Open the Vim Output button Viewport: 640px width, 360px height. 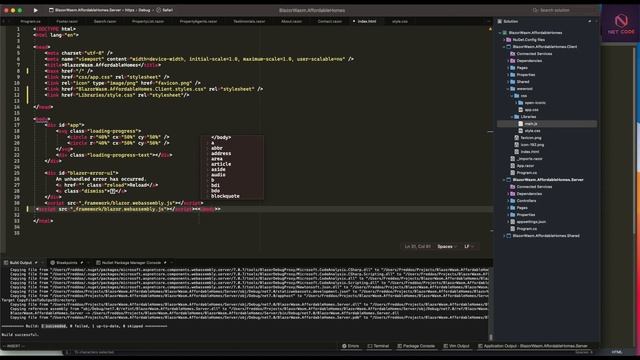pos(456,346)
